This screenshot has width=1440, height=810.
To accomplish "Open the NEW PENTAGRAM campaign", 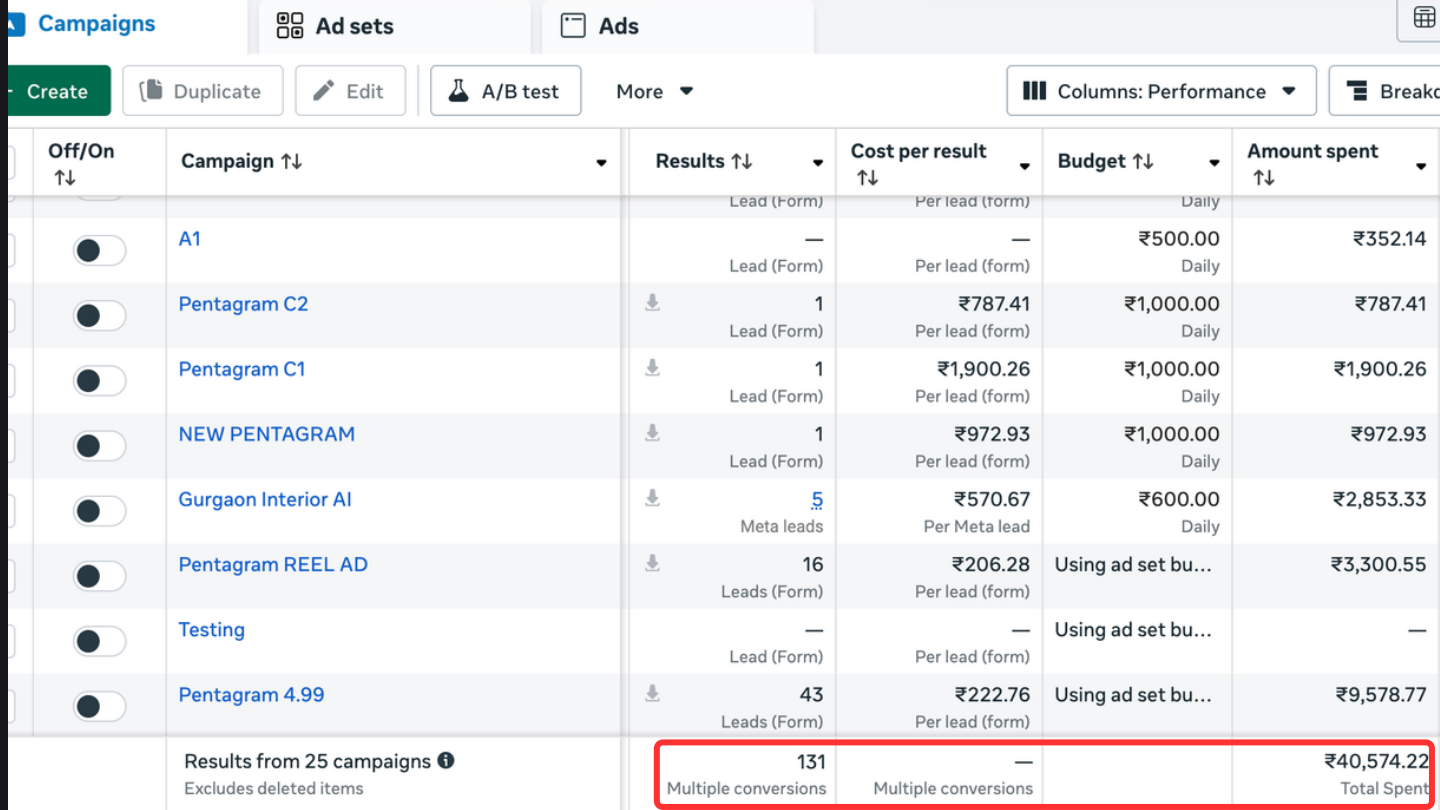I will click(x=267, y=434).
